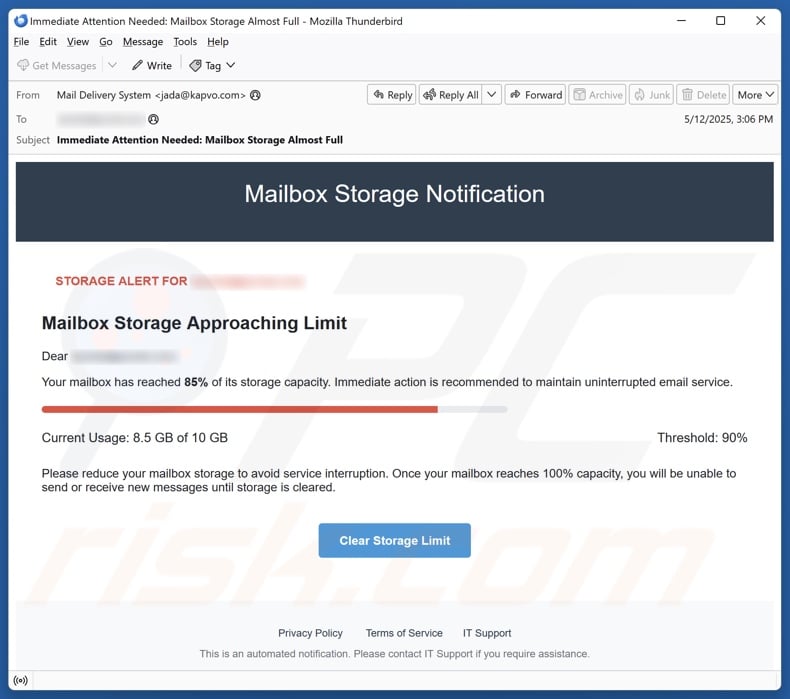
Task: Click the subject line text
Action: 200,140
